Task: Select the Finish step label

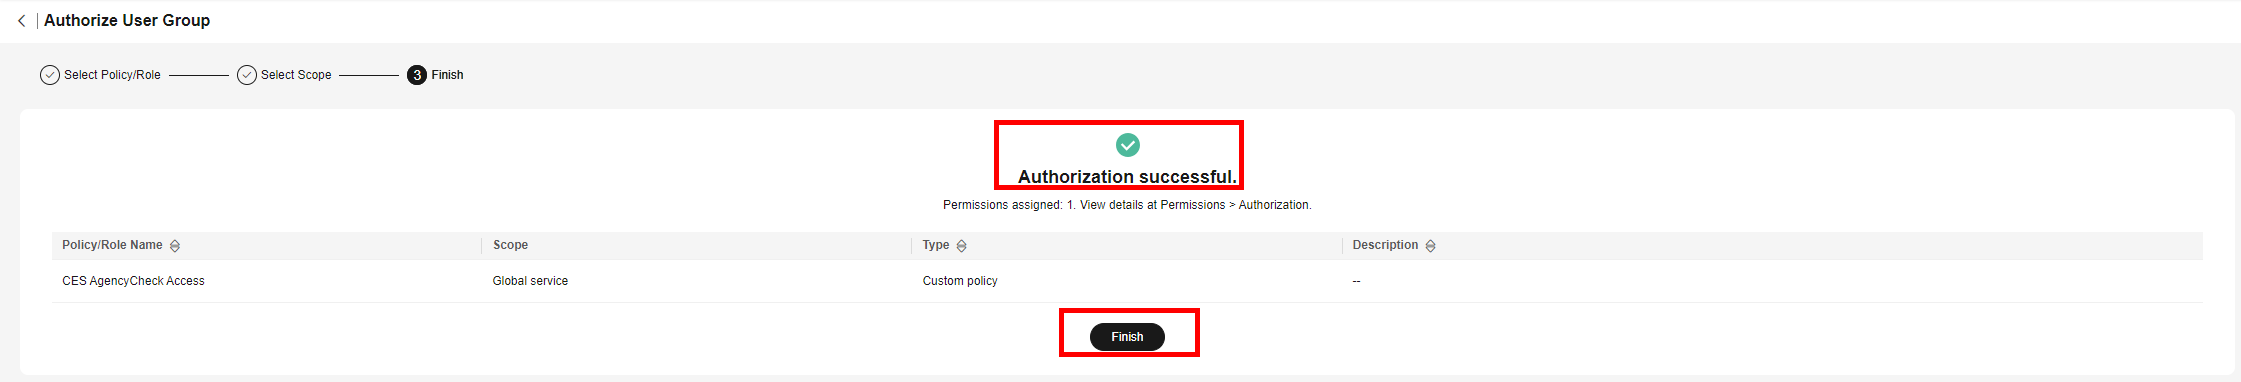Action: point(447,75)
